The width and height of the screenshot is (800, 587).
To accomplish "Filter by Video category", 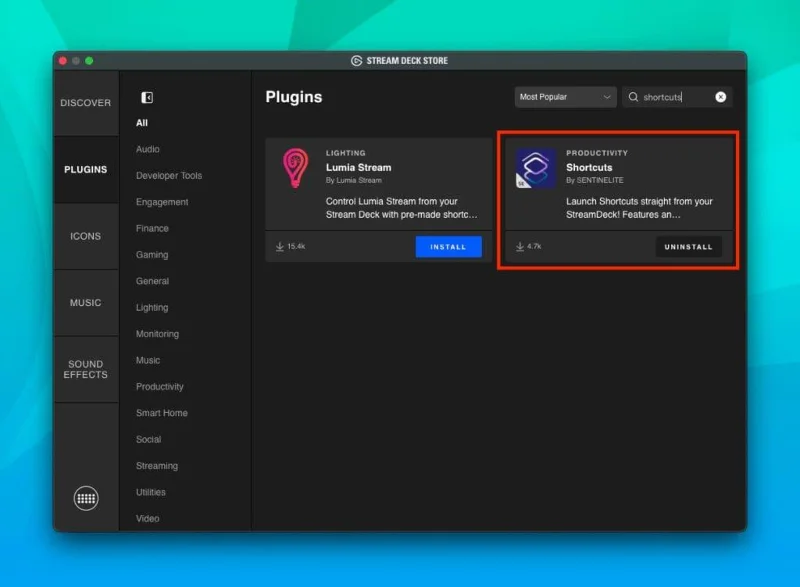I will (x=147, y=519).
